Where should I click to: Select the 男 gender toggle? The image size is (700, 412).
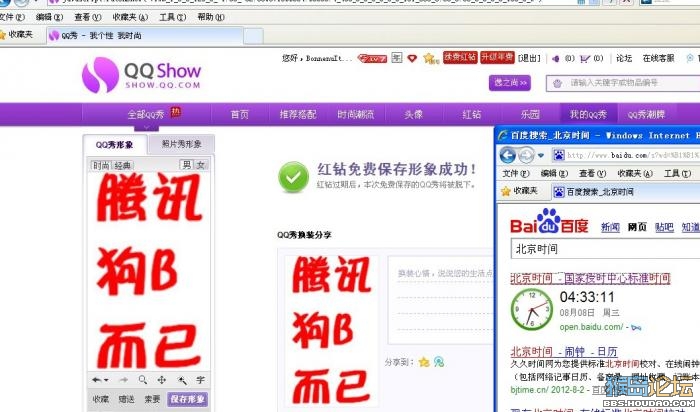pyautogui.click(x=186, y=165)
